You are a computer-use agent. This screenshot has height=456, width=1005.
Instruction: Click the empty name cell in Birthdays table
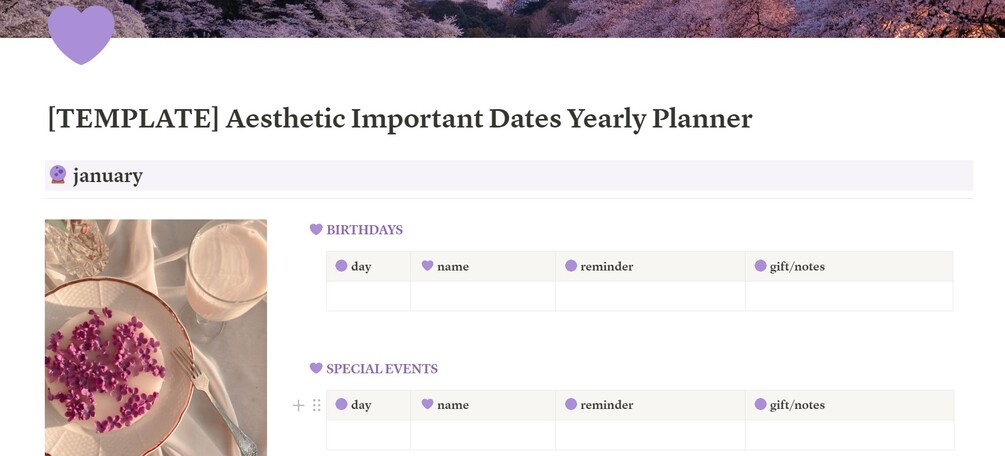pos(482,296)
